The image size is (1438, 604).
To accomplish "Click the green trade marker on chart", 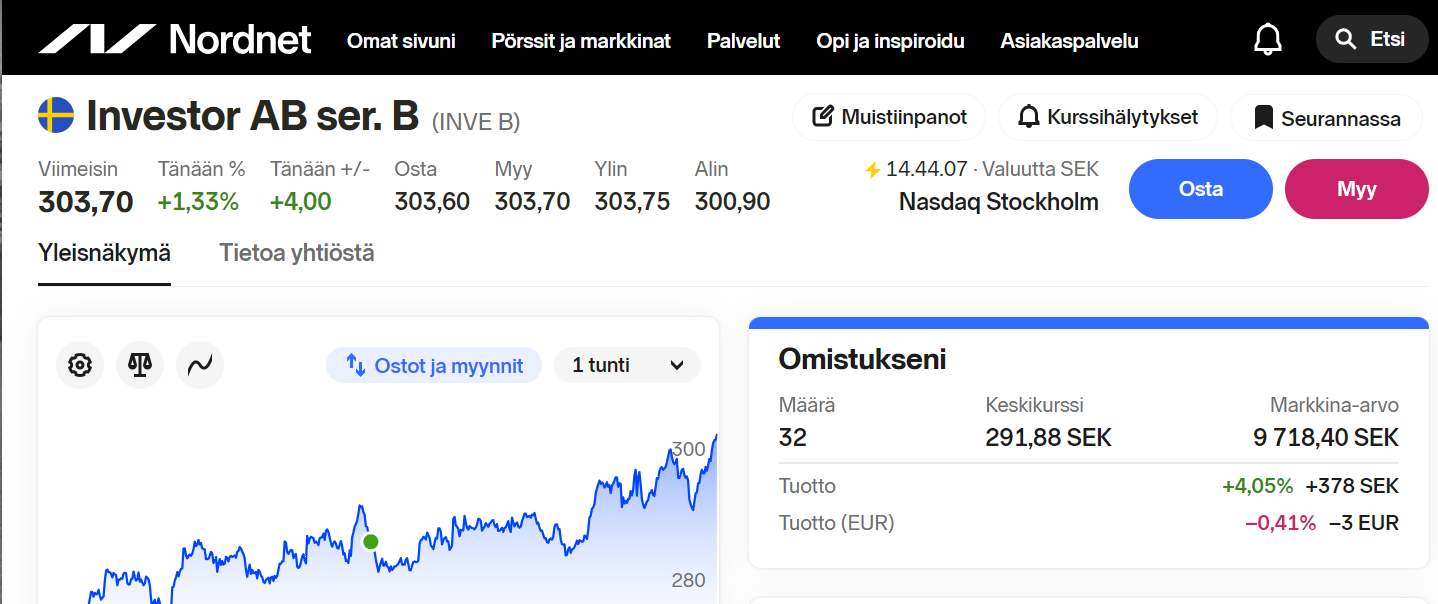I will click(371, 542).
